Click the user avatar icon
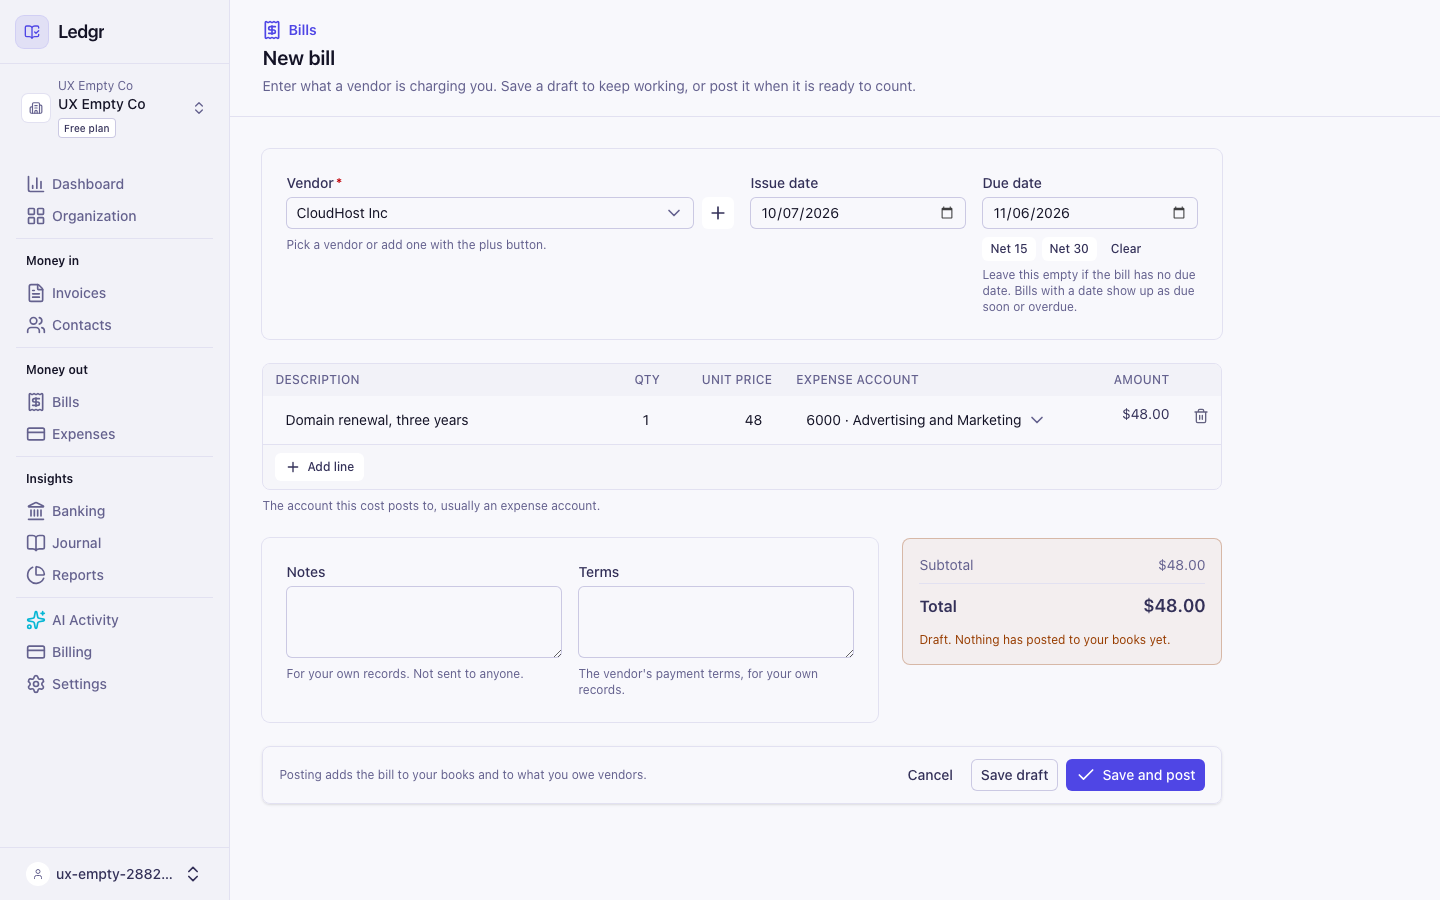 click(x=37, y=874)
